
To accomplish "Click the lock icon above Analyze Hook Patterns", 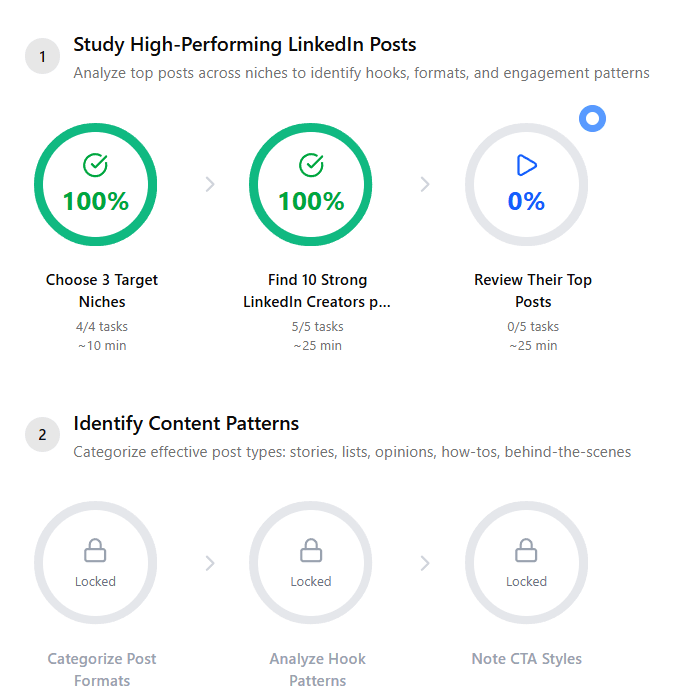I will point(311,550).
